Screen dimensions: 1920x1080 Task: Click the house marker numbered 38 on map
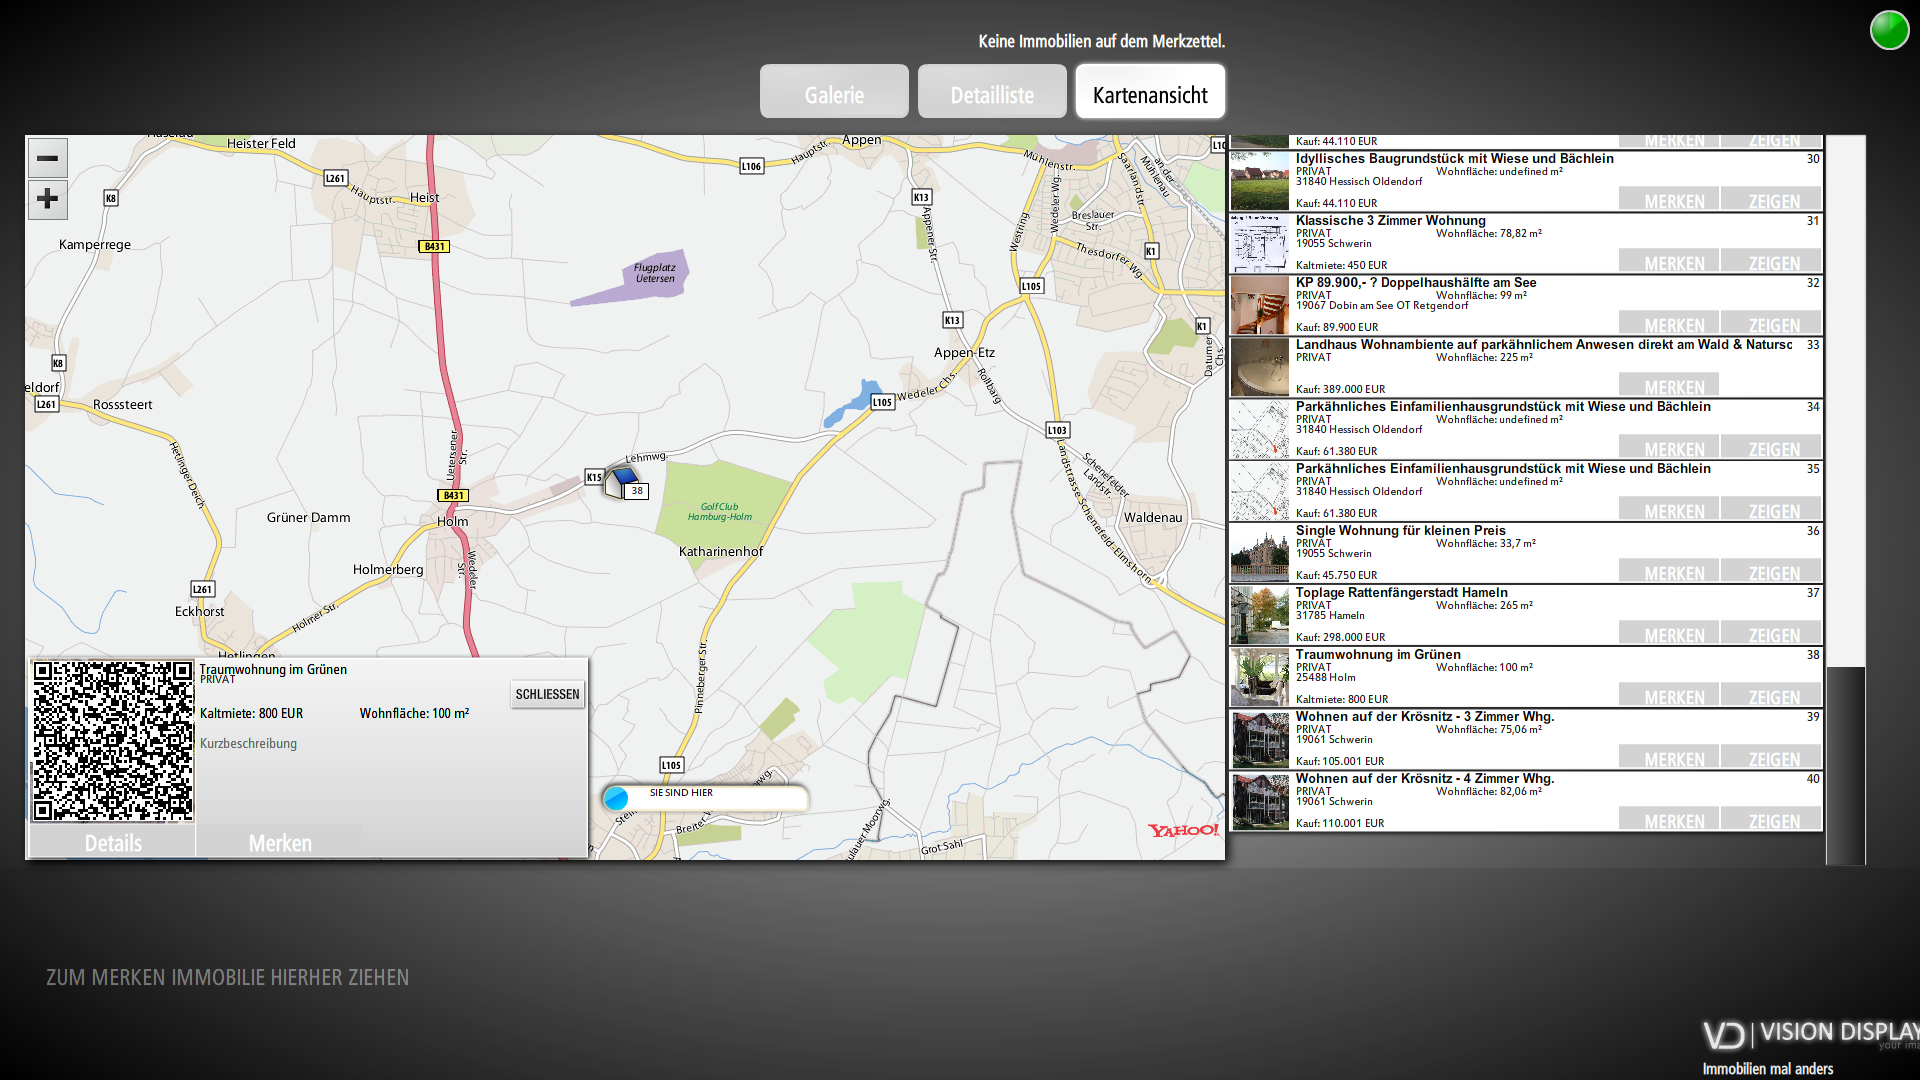[x=623, y=482]
